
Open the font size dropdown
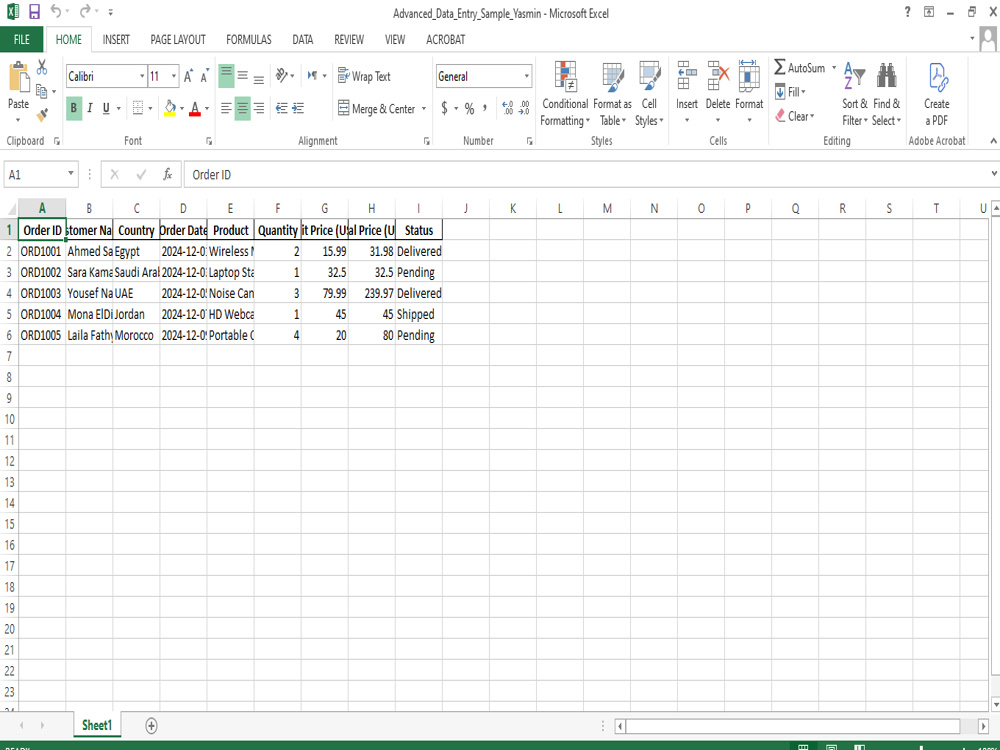[x=173, y=77]
